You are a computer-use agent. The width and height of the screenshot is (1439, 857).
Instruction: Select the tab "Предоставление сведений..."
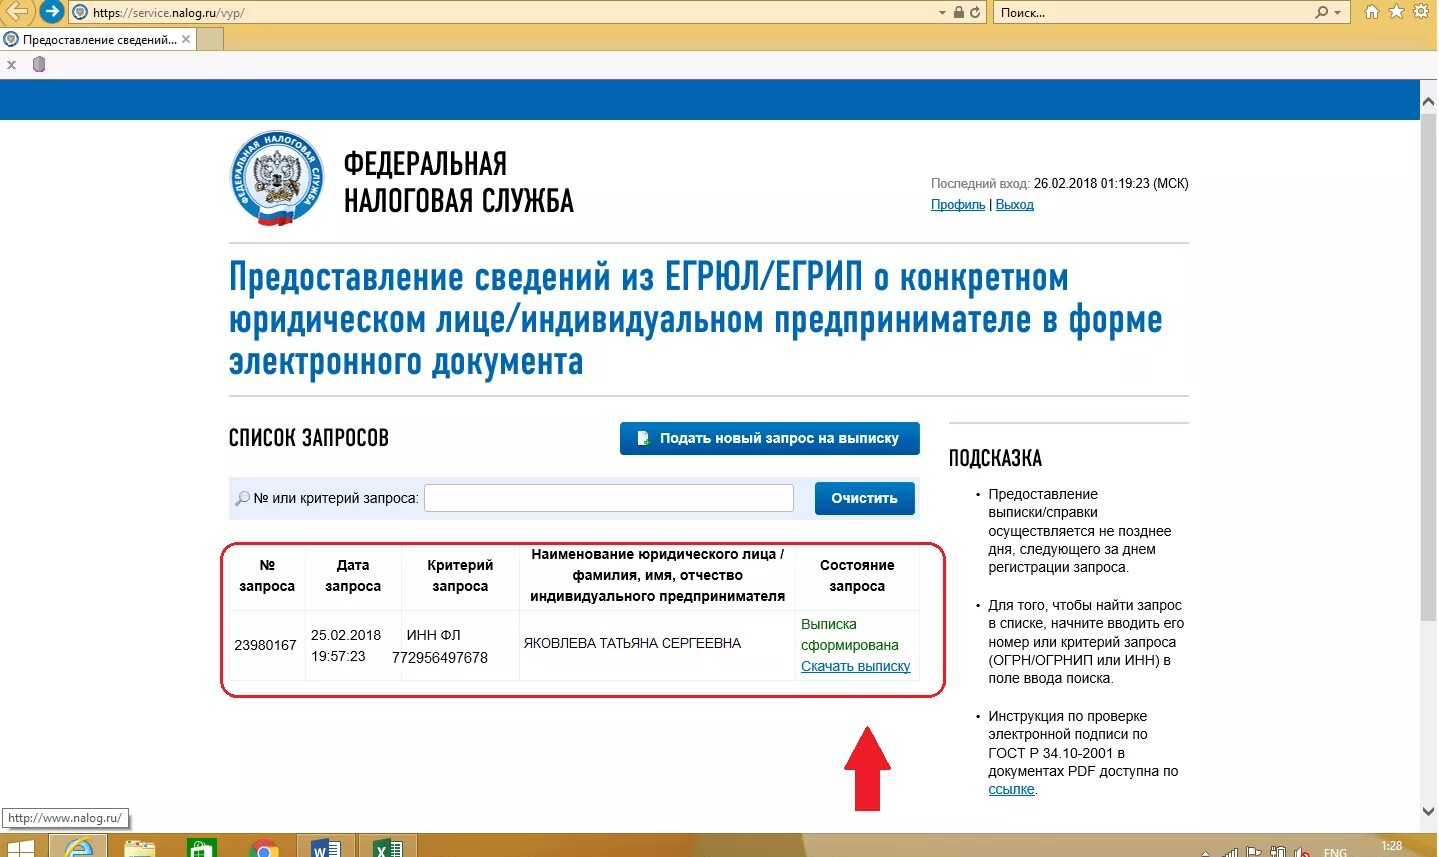(98, 39)
